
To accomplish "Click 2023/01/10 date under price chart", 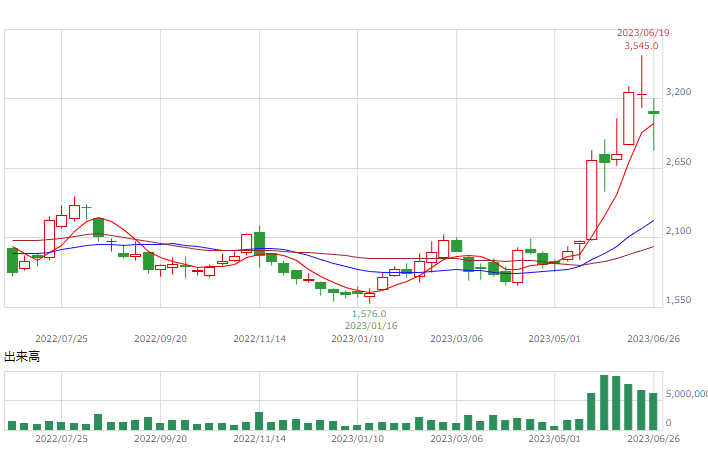I will click(358, 339).
